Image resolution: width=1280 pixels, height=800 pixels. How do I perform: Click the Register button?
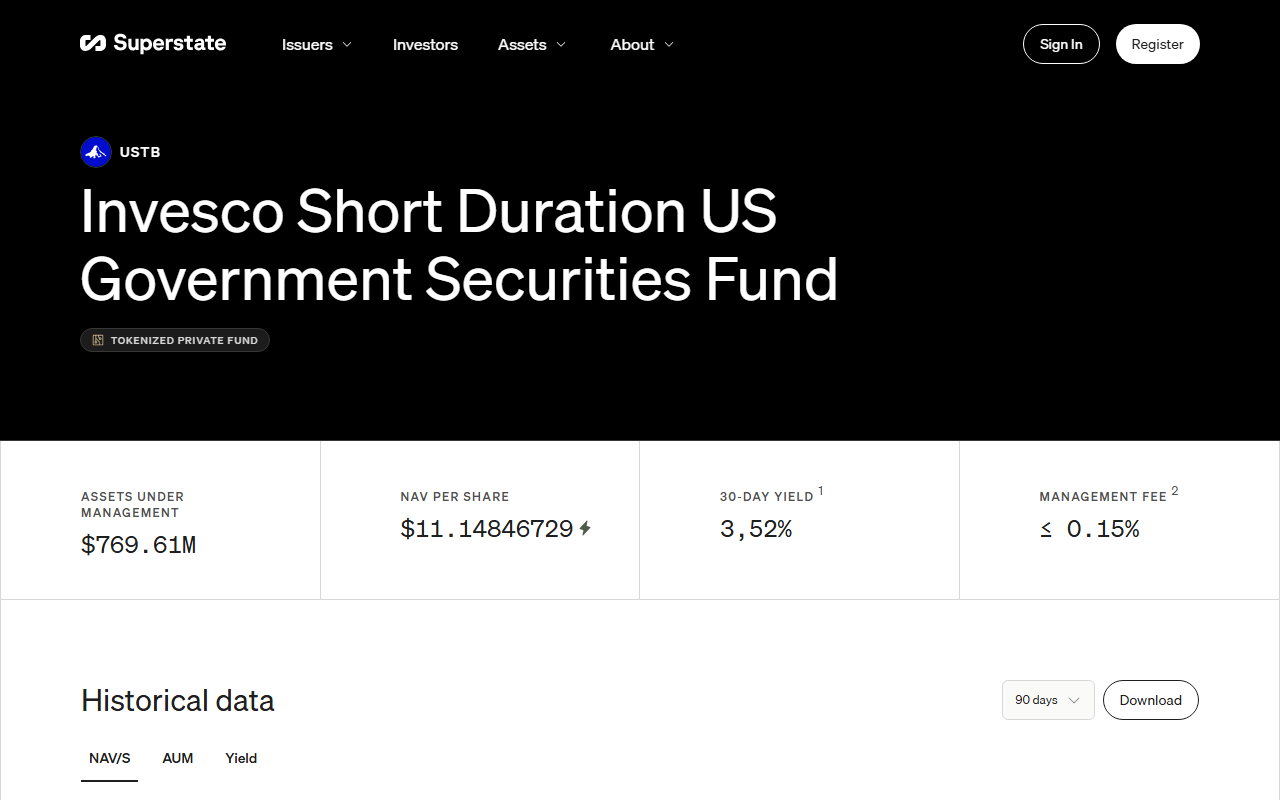click(x=1158, y=44)
